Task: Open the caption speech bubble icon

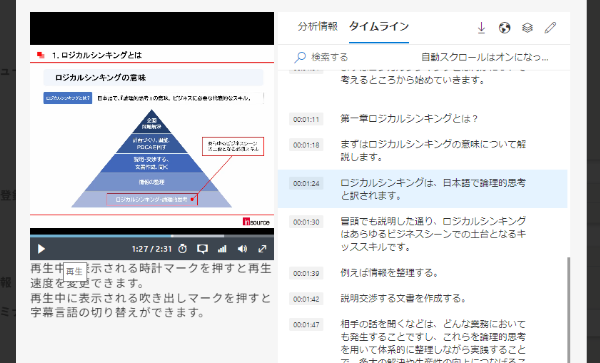Action: [x=202, y=249]
